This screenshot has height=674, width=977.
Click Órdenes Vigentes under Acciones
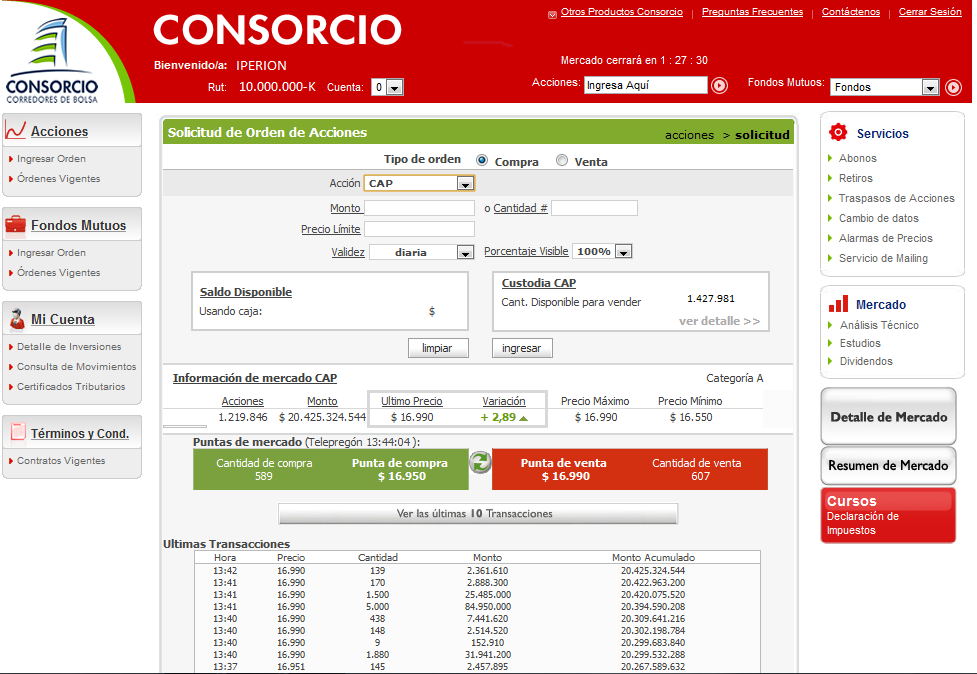click(59, 179)
